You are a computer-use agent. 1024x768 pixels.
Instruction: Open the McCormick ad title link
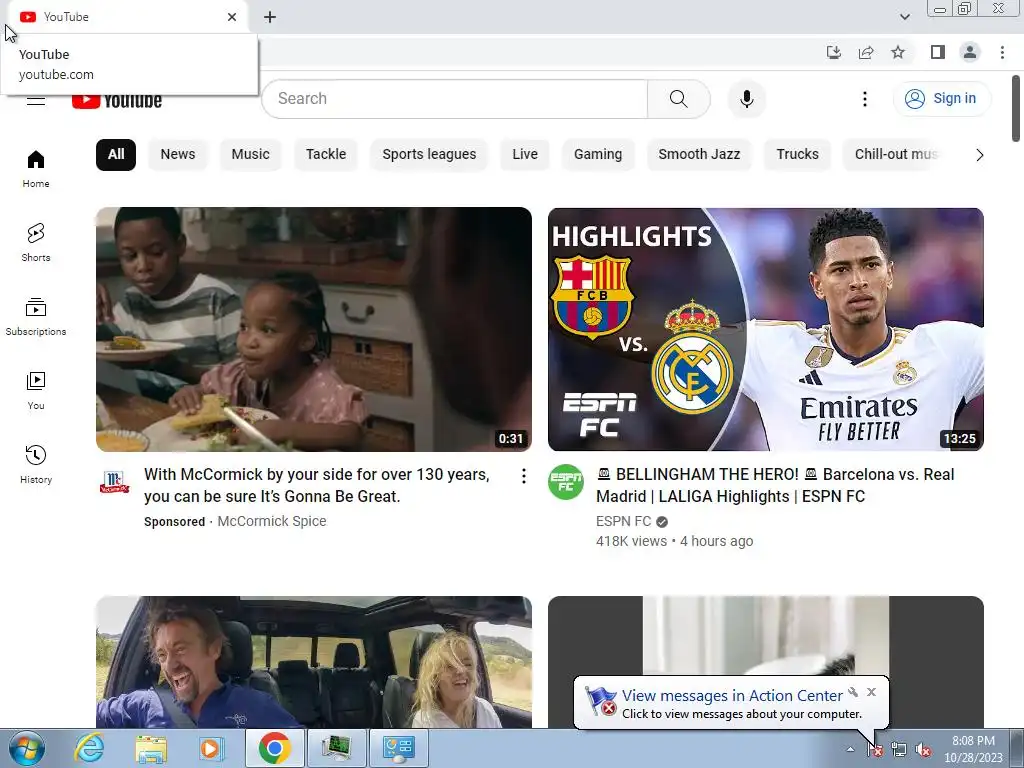pyautogui.click(x=317, y=485)
